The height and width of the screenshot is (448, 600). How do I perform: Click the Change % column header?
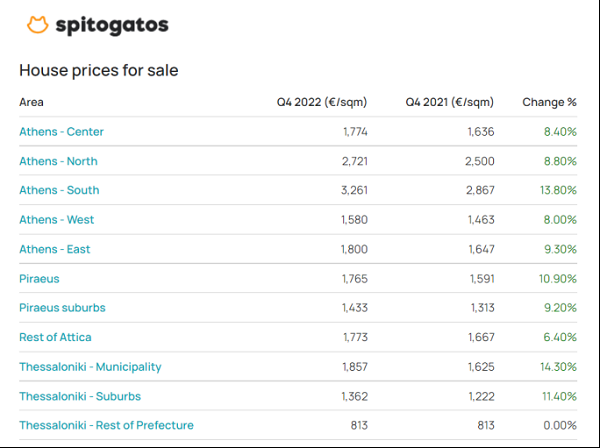[x=549, y=102]
